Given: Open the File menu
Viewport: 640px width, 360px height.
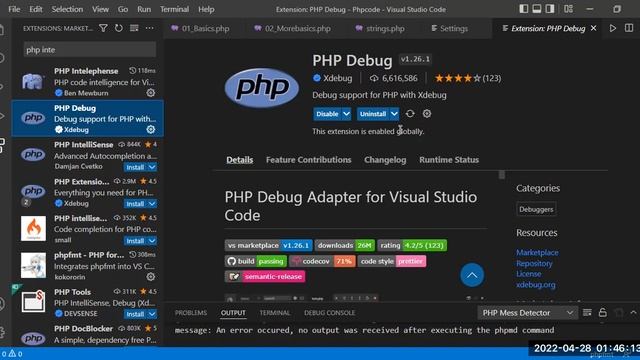Looking at the screenshot, I should pyautogui.click(x=14, y=9).
